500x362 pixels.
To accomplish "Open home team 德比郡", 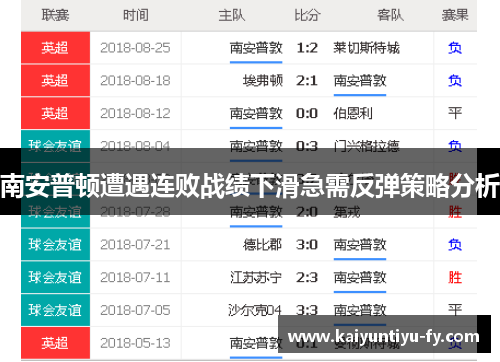I will pyautogui.click(x=263, y=245).
